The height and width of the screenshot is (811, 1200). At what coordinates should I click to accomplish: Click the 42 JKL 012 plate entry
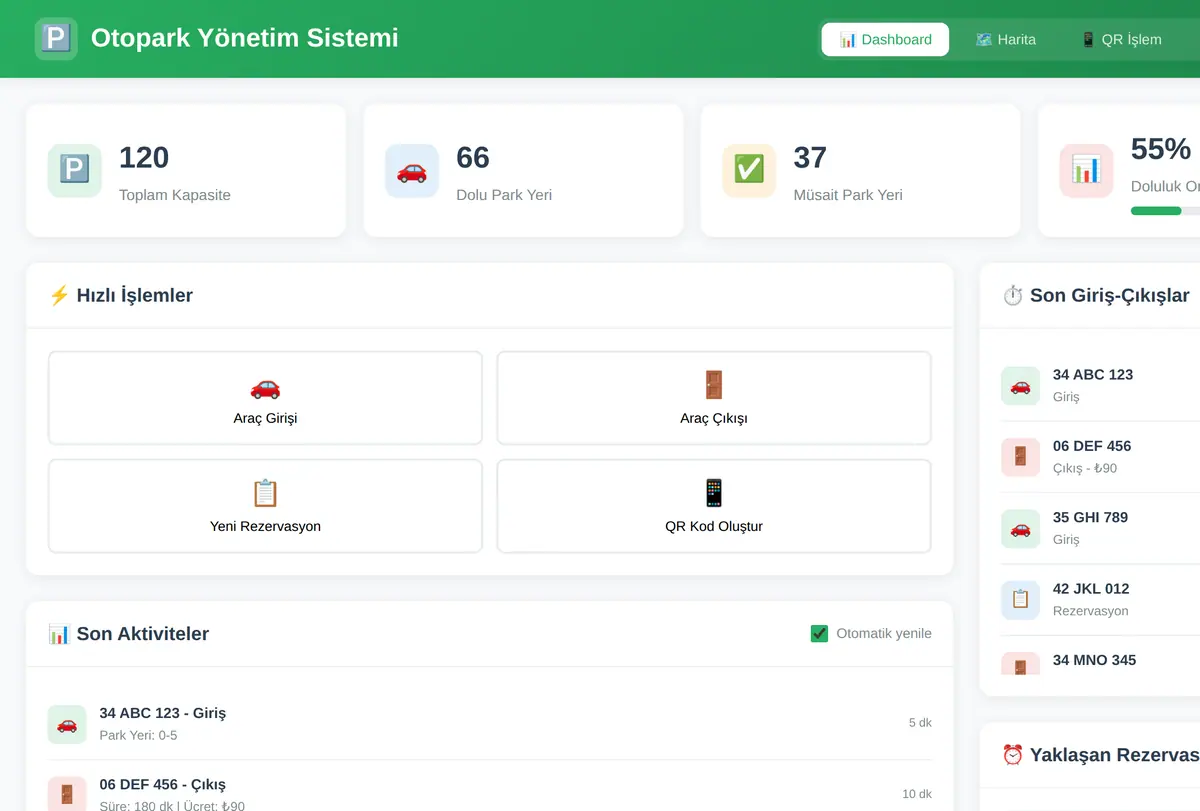pyautogui.click(x=1091, y=588)
